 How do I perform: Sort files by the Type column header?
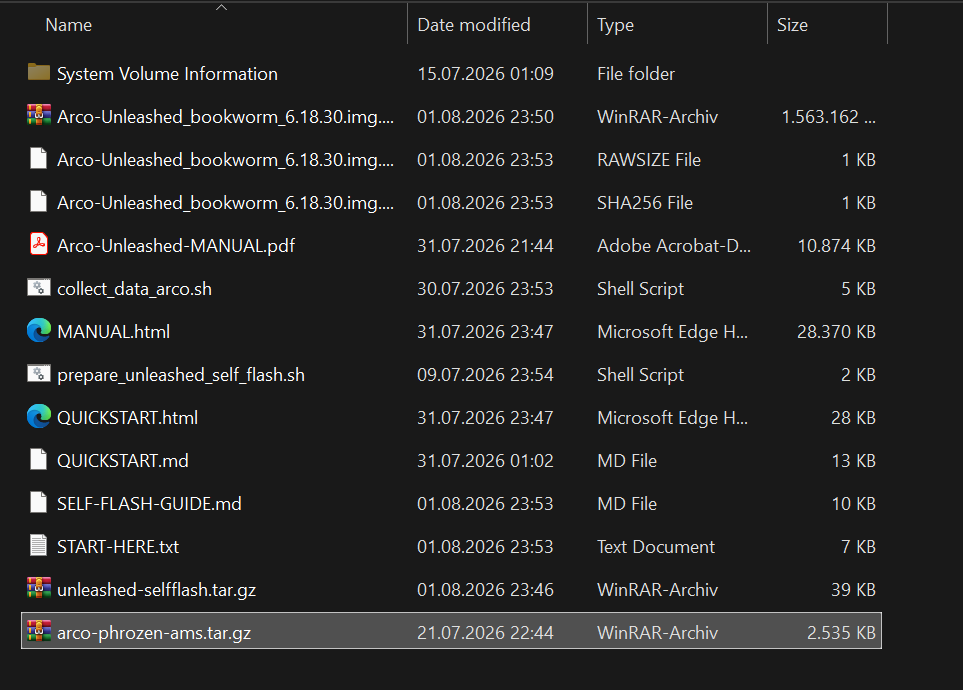click(x=615, y=25)
